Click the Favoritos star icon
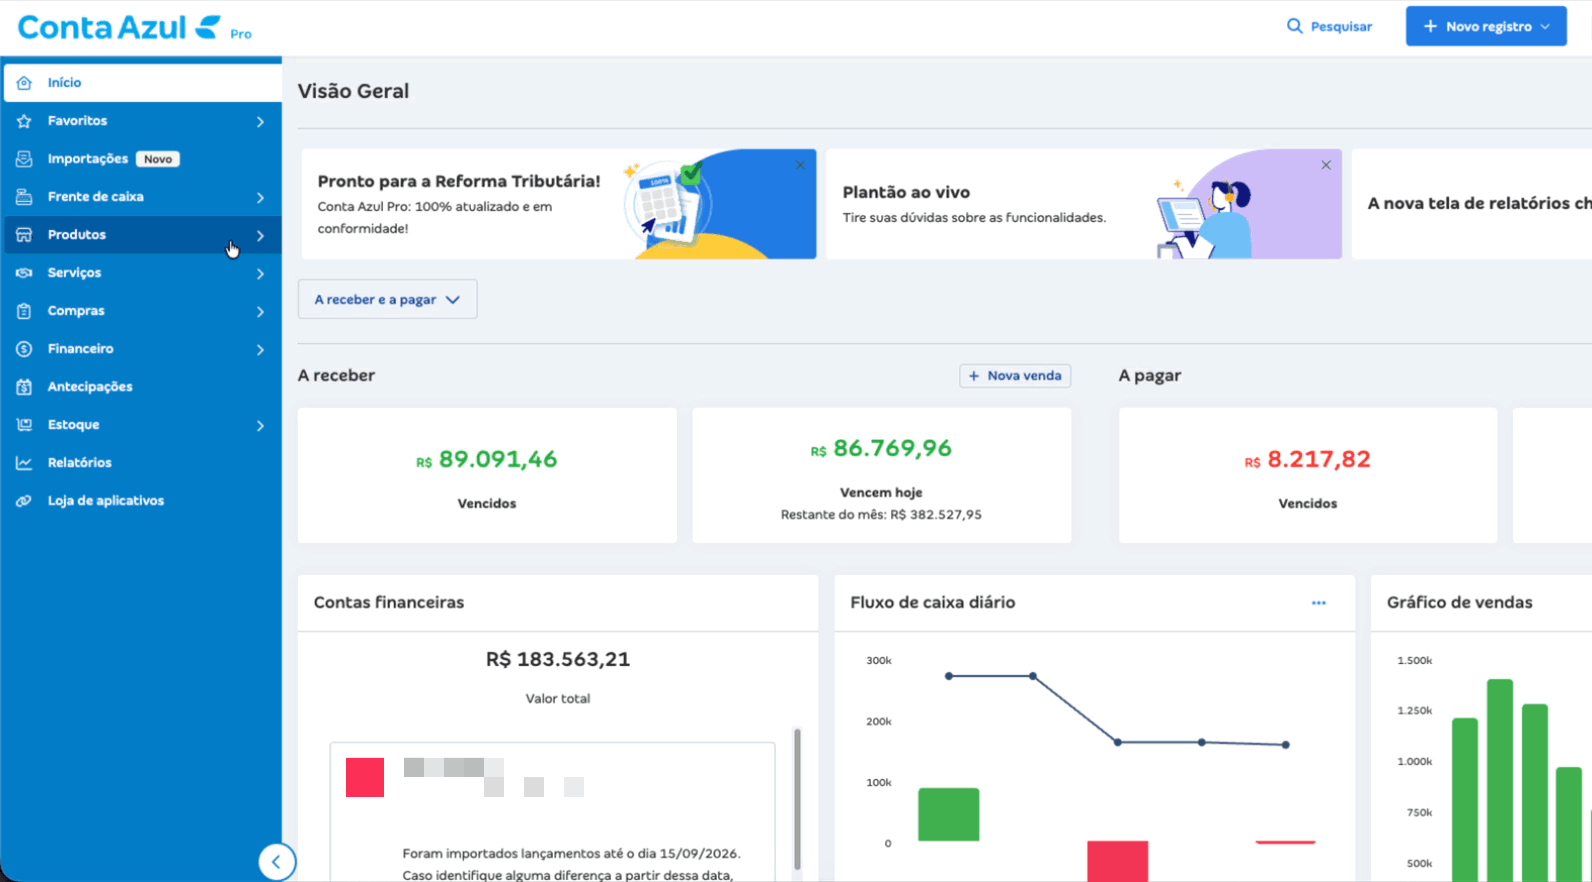 point(24,121)
